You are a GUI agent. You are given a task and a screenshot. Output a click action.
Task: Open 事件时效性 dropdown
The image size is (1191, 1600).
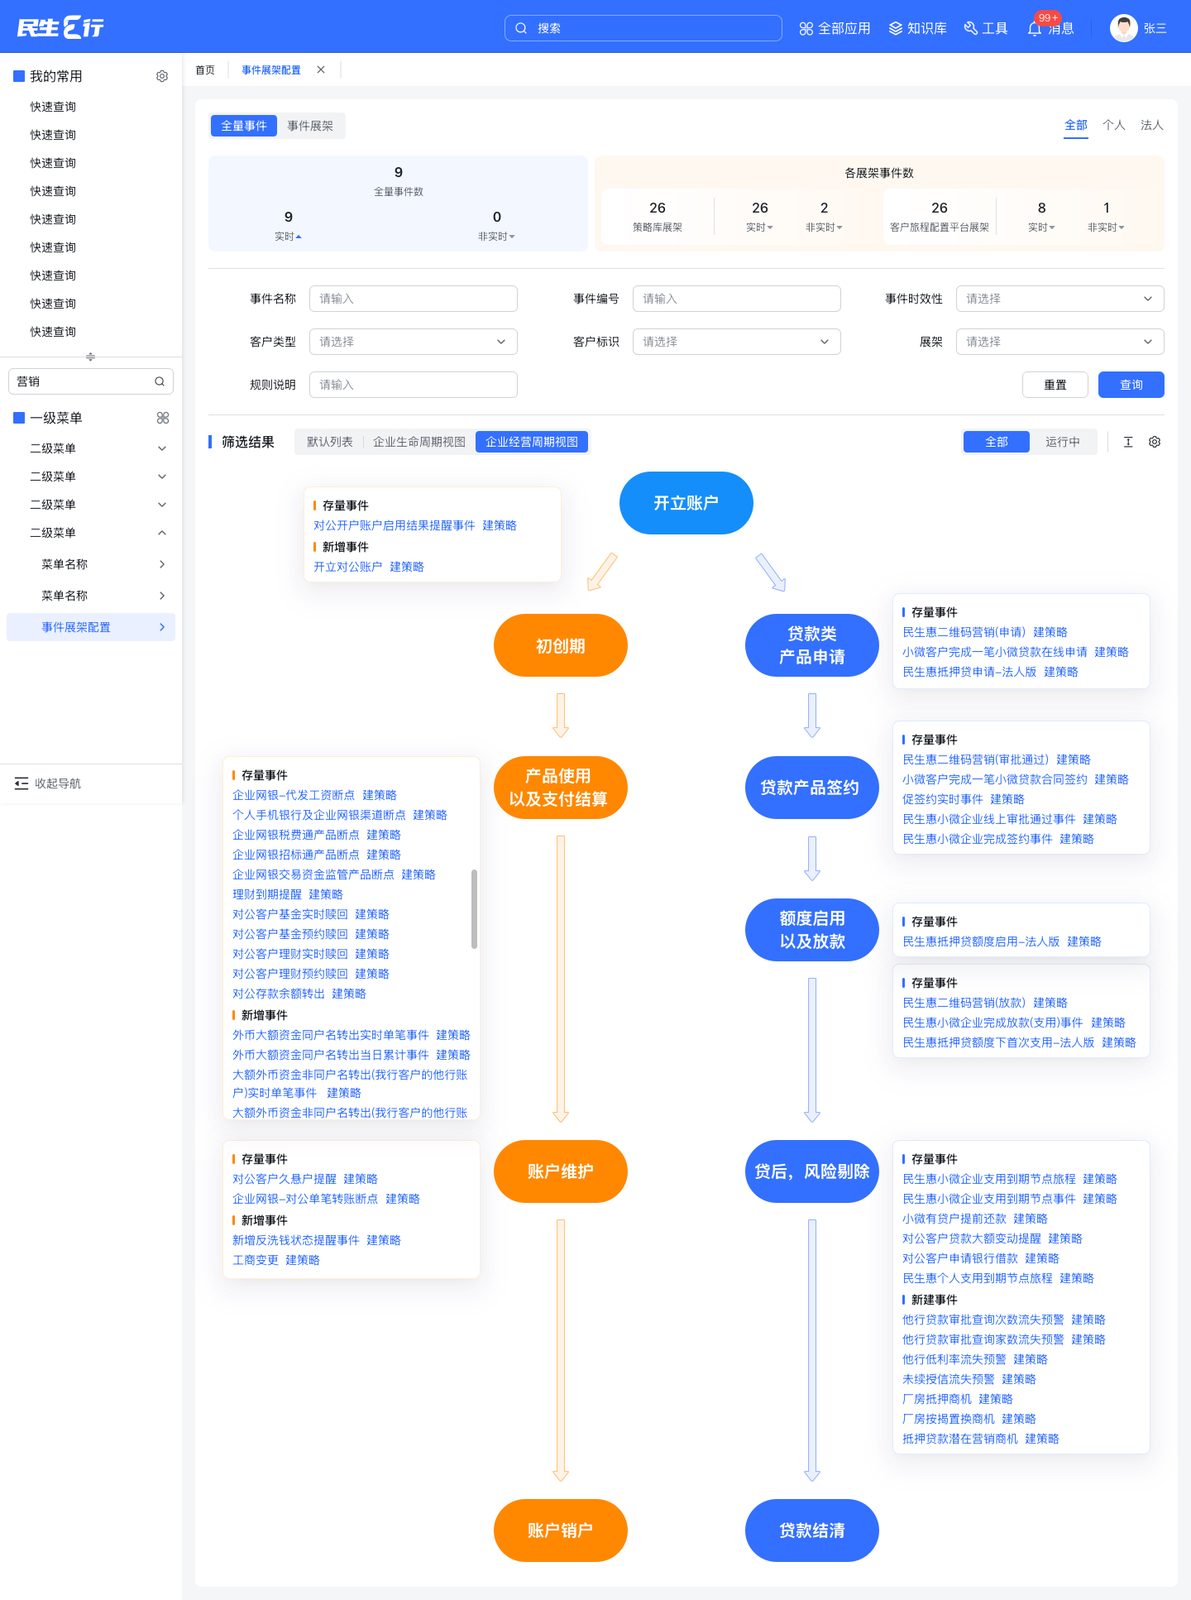tap(1060, 299)
